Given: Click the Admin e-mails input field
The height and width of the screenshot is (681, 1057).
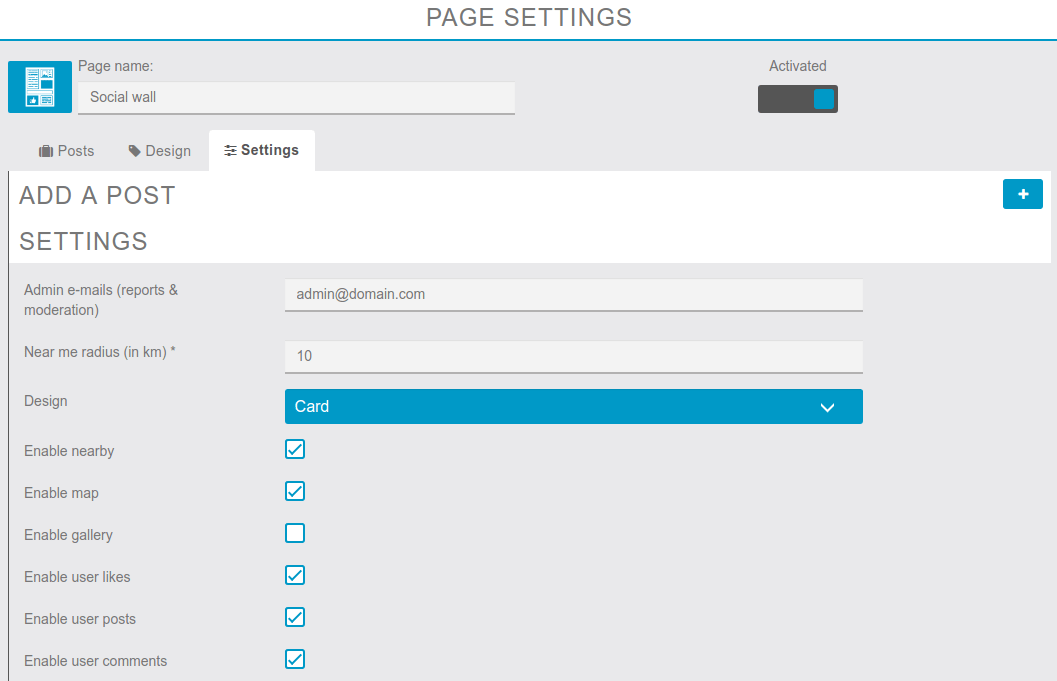Looking at the screenshot, I should (574, 295).
